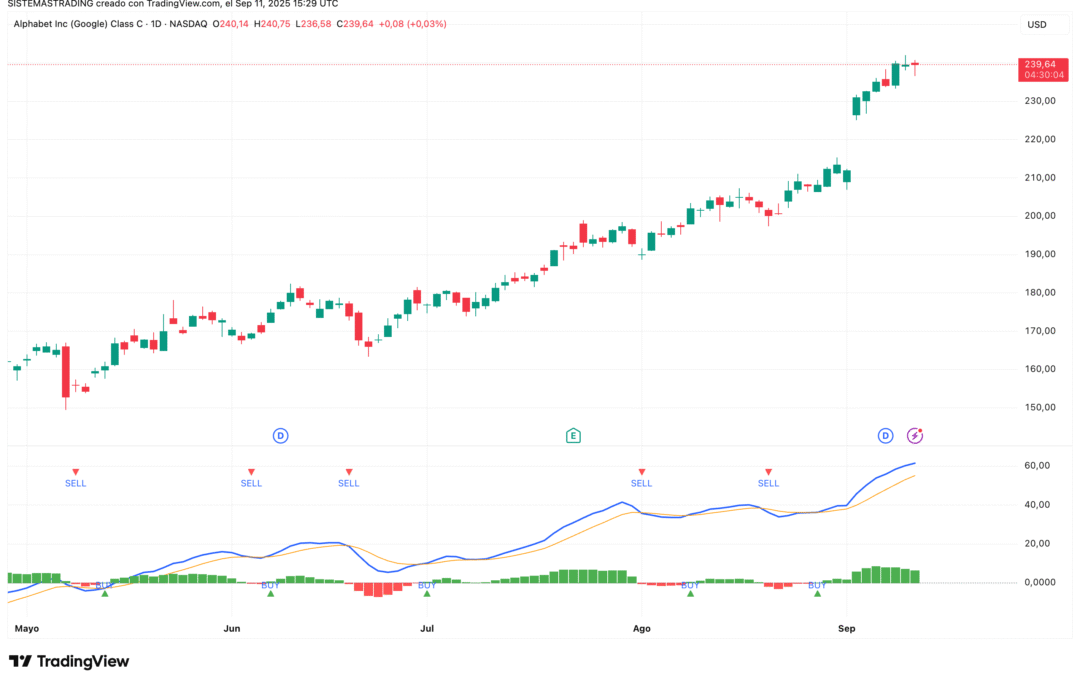Click the TradingView logo at bottom left

point(70,661)
